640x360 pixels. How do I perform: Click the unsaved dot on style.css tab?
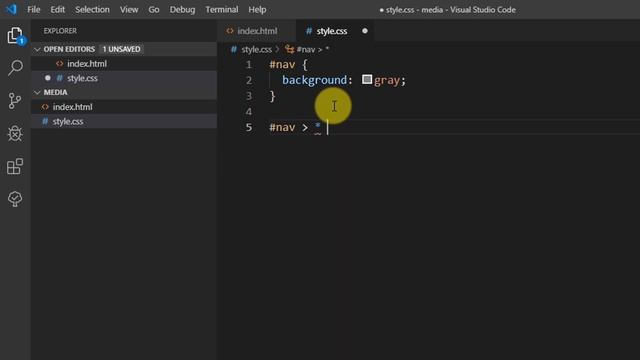[364, 31]
